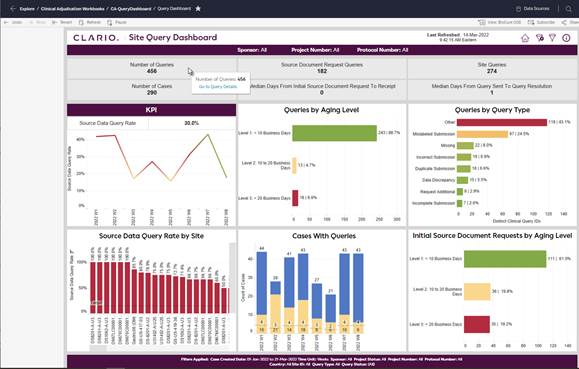Click horizontal scrollbar under Source Data Query Rate by Site
Viewport: 579px width, 369px height.
[98, 348]
